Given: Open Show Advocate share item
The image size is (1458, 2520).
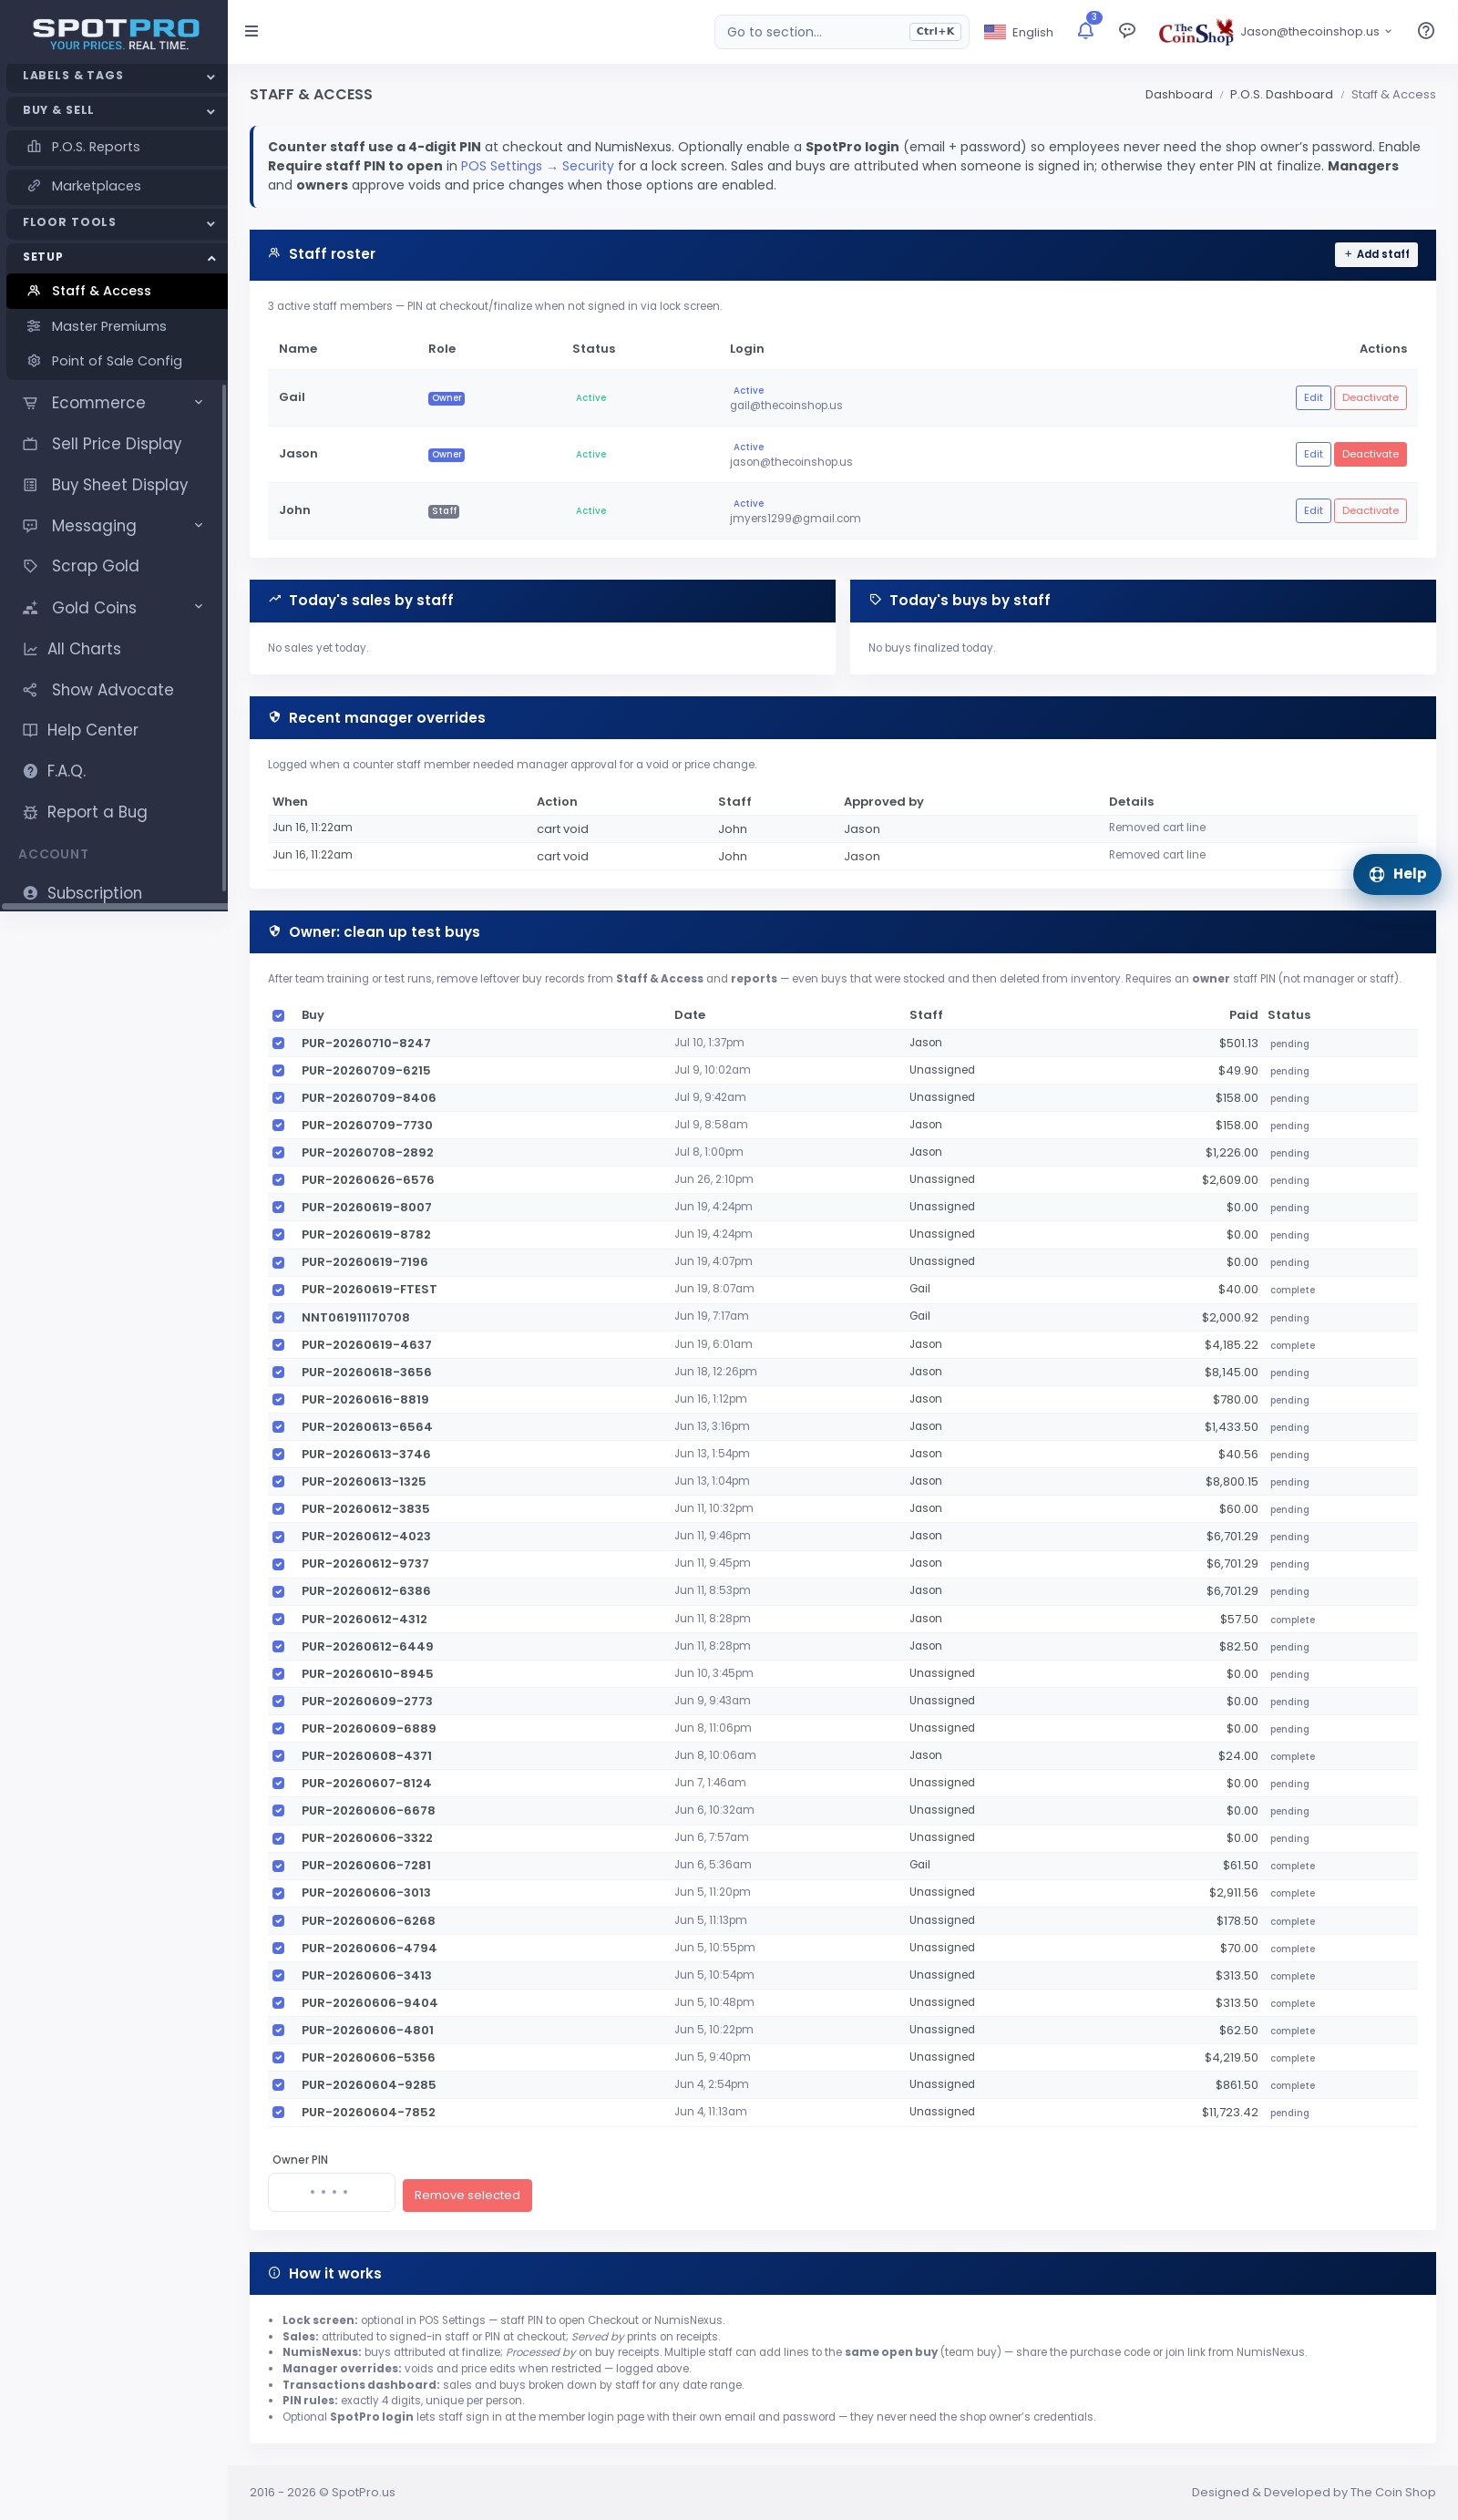Looking at the screenshot, I should pyautogui.click(x=112, y=690).
